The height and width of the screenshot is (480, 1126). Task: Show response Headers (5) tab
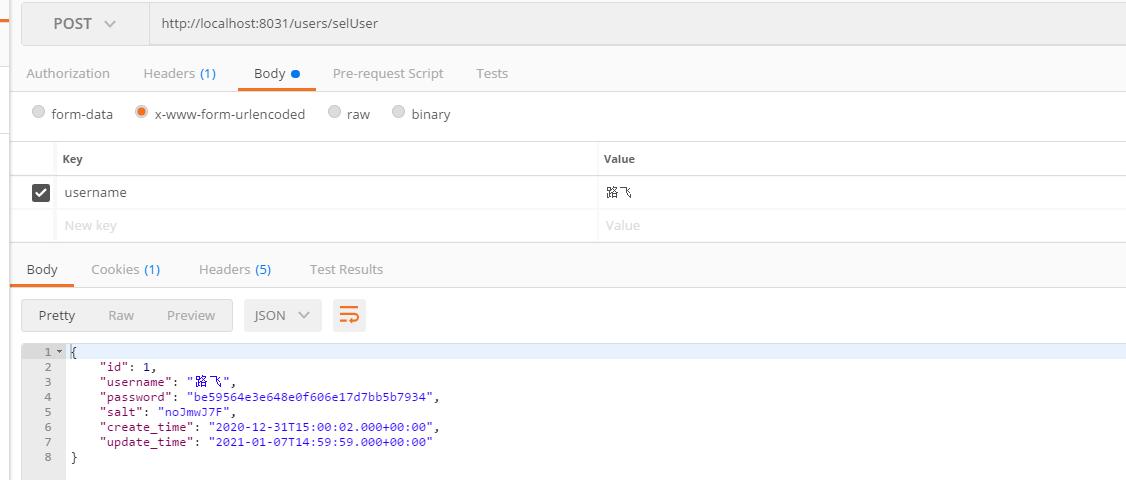[x=235, y=269]
